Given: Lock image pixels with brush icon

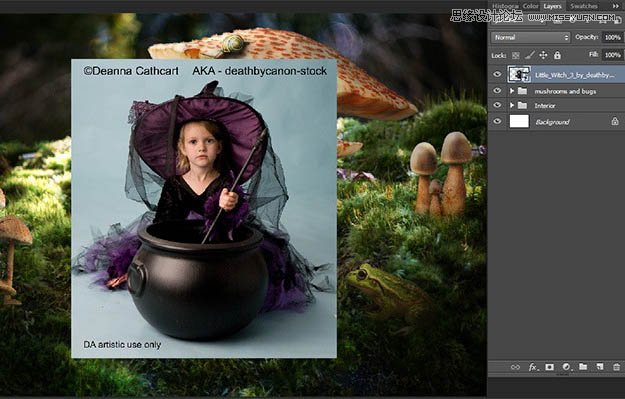Looking at the screenshot, I should click(529, 55).
